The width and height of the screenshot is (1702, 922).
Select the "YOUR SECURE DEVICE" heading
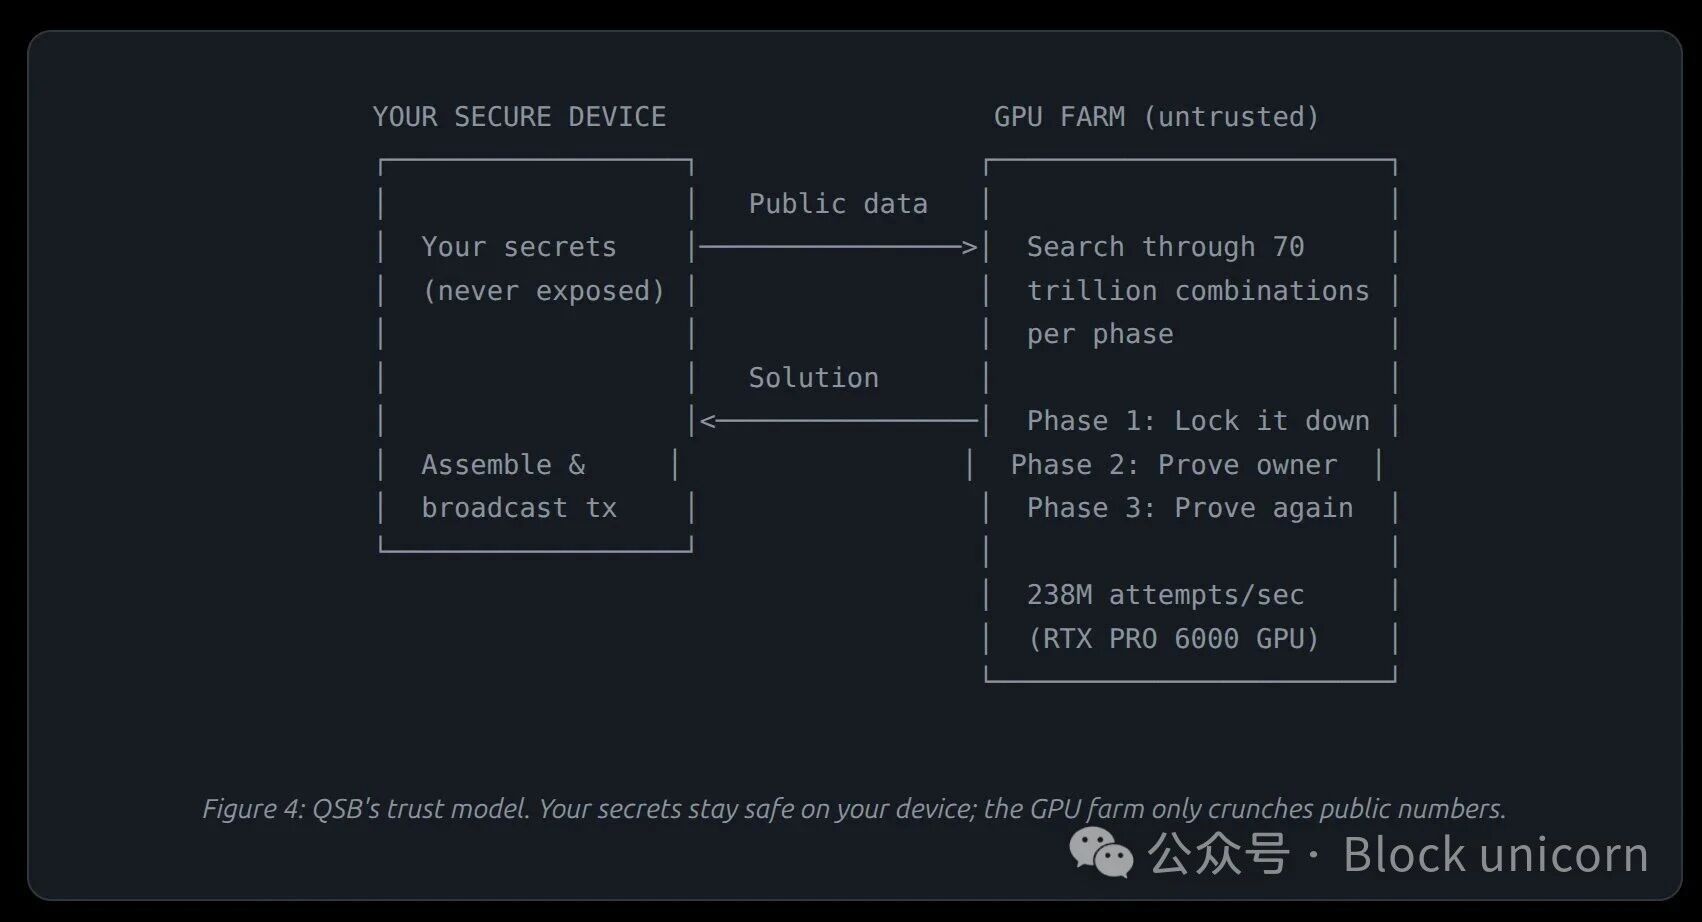[x=519, y=117]
